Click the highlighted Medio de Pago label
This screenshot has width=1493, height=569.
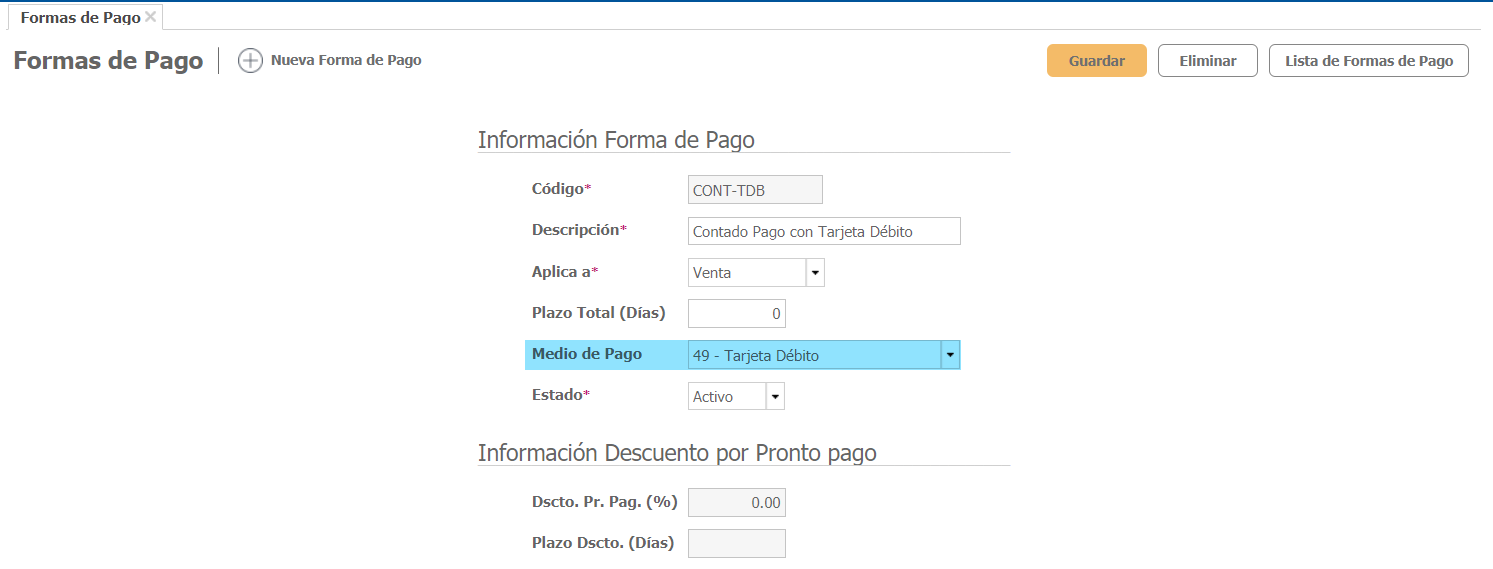click(x=587, y=354)
